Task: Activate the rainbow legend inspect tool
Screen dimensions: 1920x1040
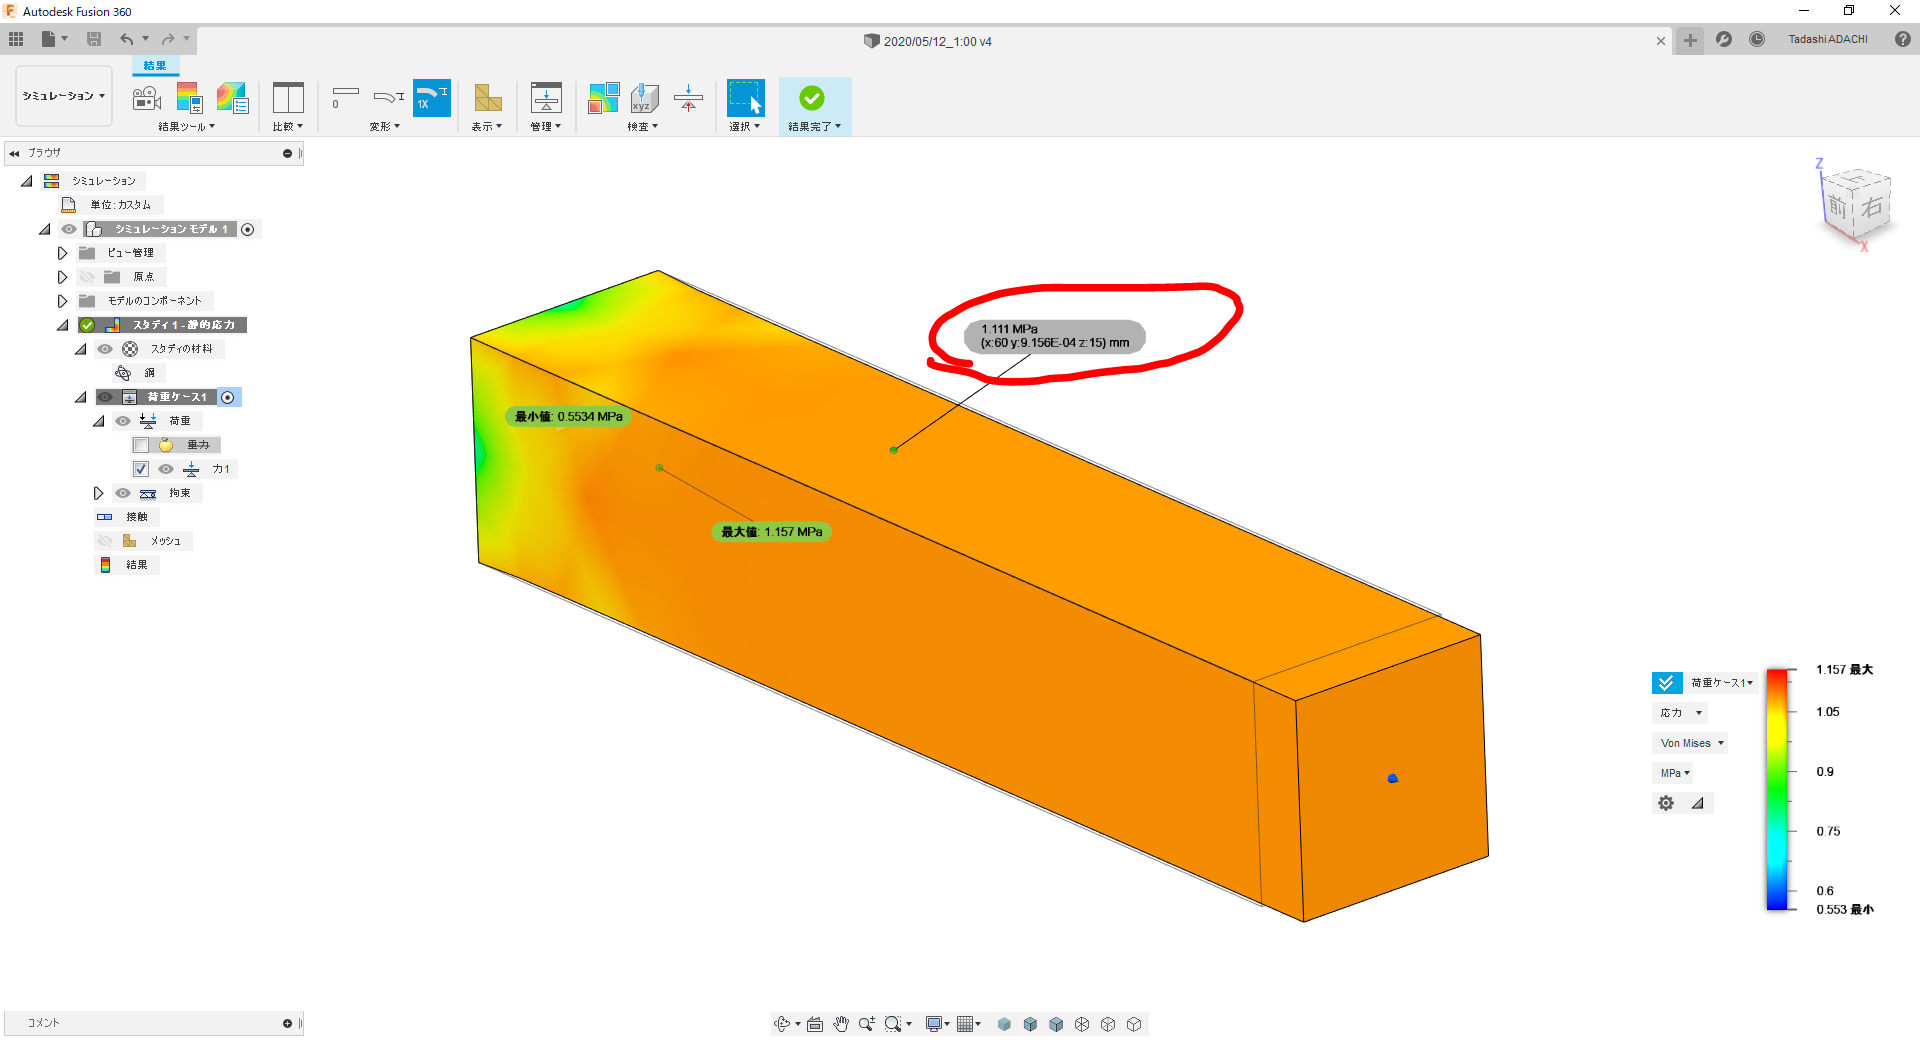Action: pos(603,97)
